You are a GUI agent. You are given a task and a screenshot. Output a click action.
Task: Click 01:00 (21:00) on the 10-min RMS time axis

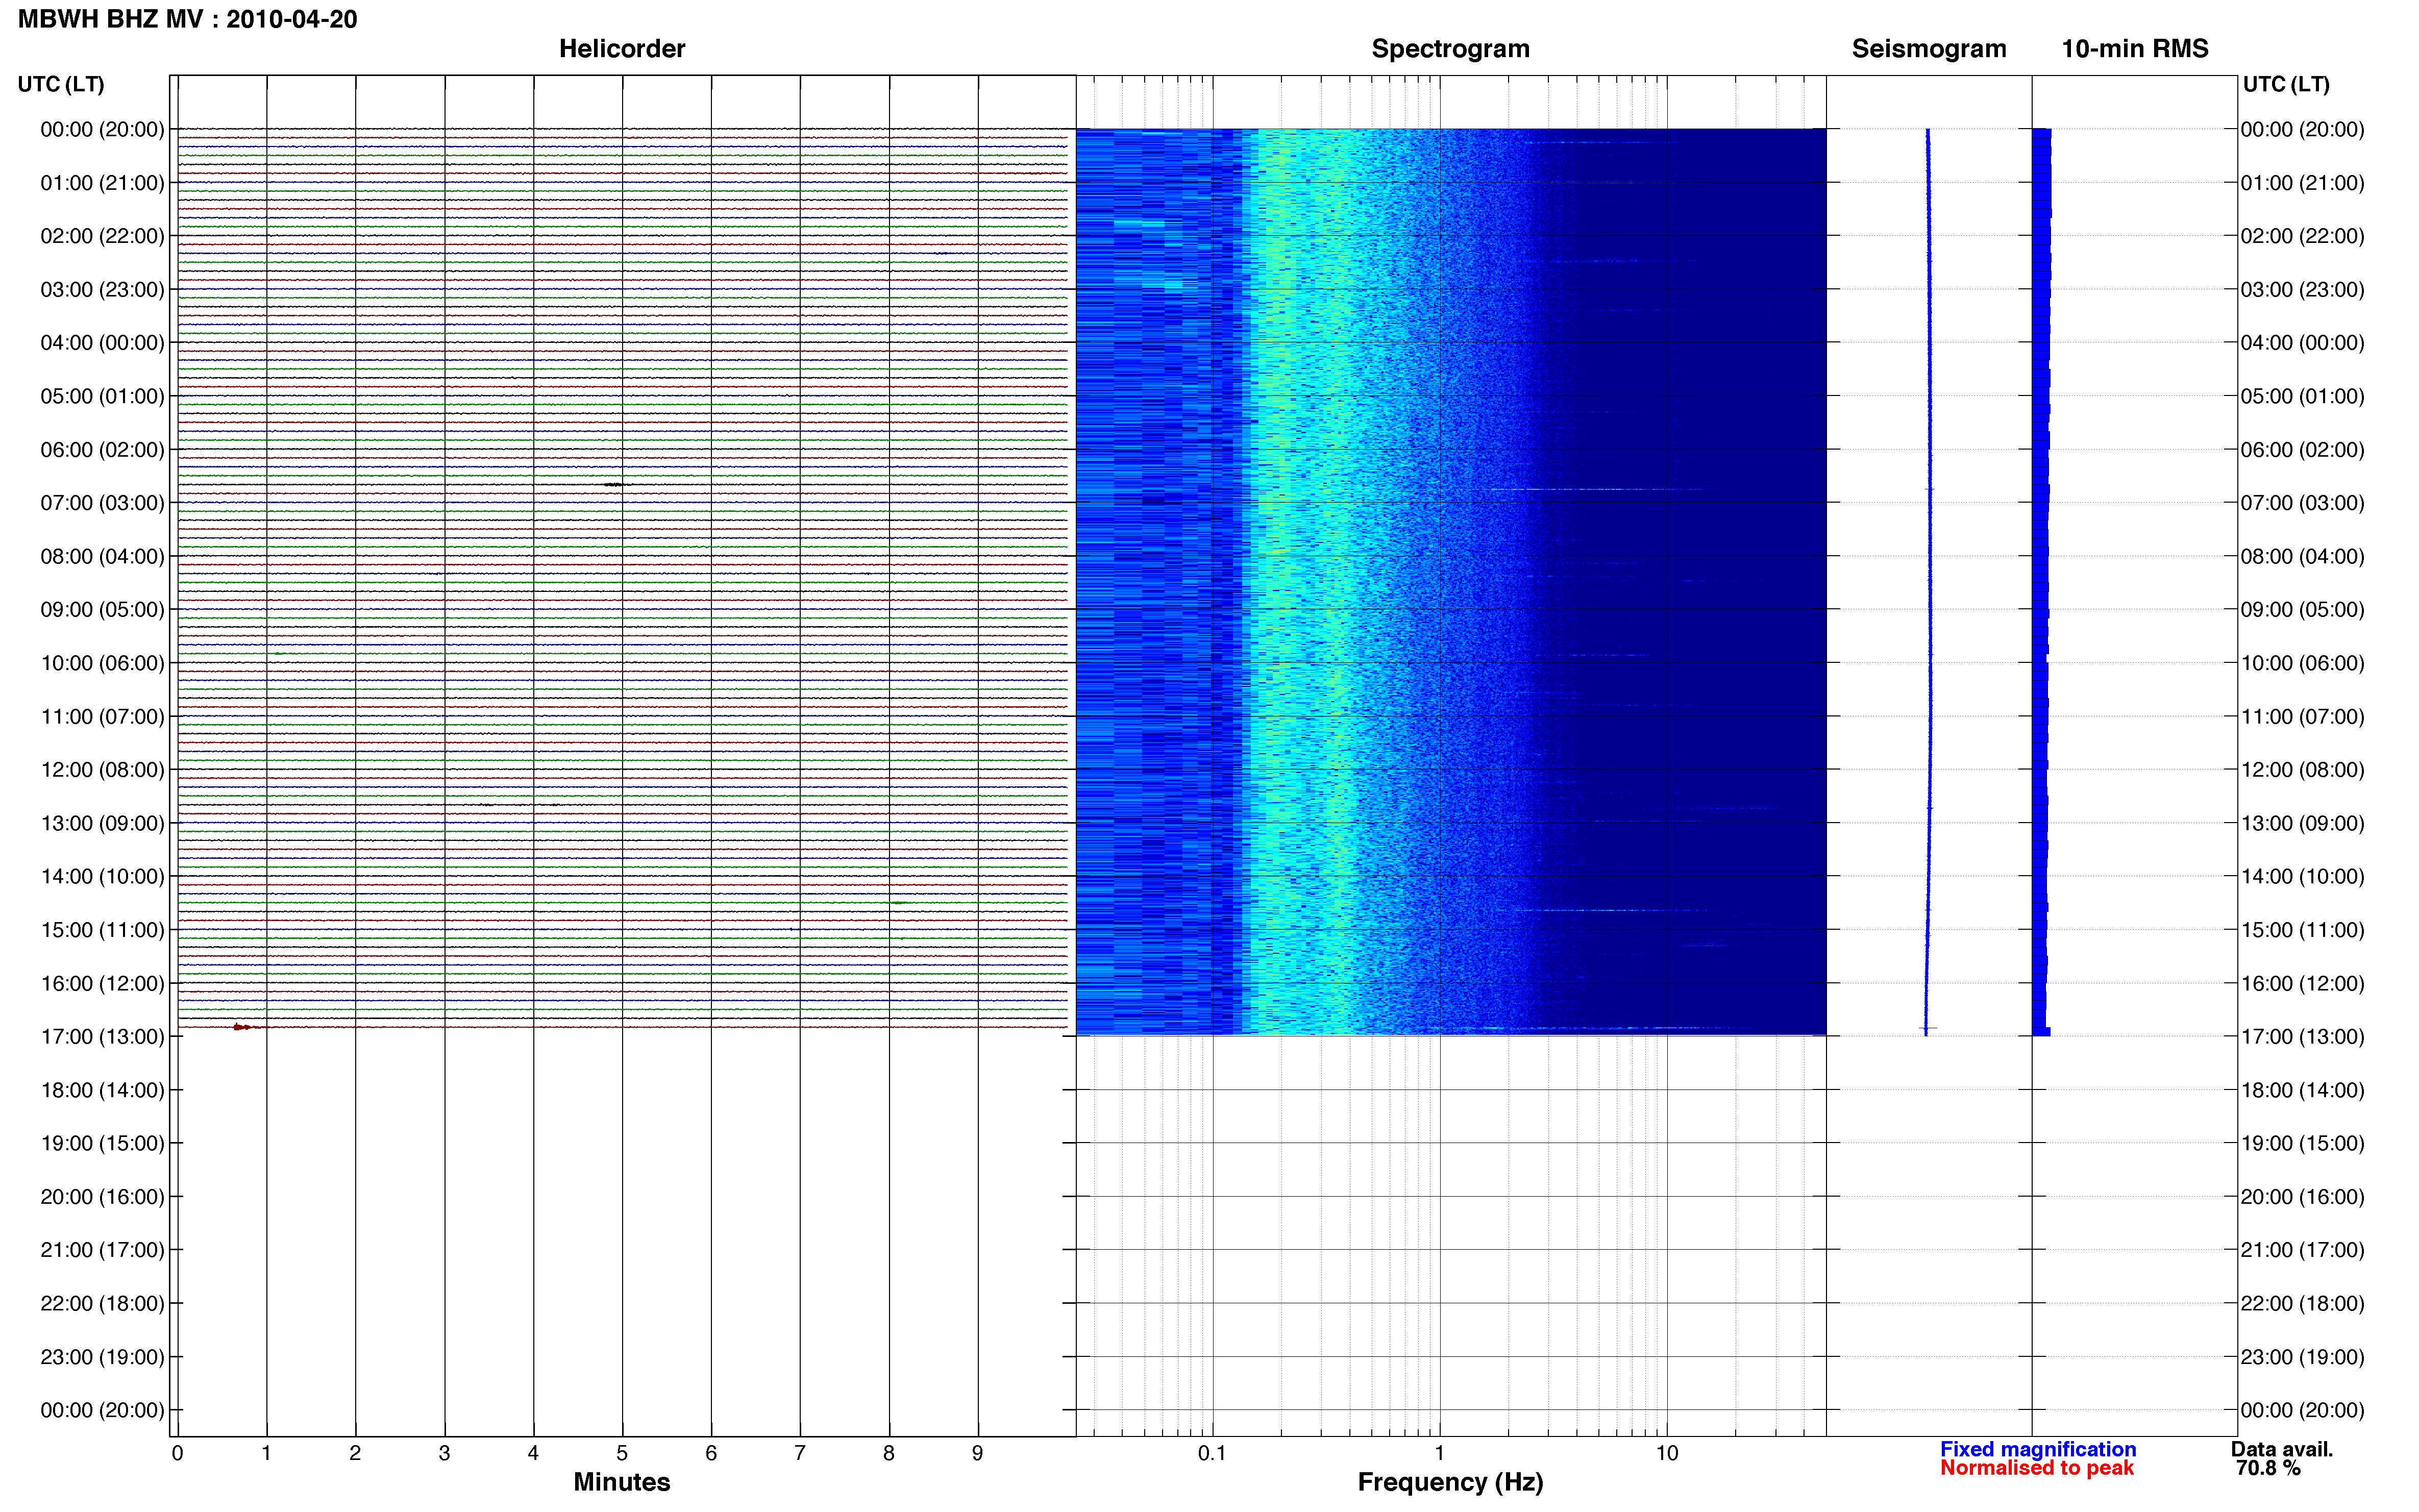(x=2302, y=183)
